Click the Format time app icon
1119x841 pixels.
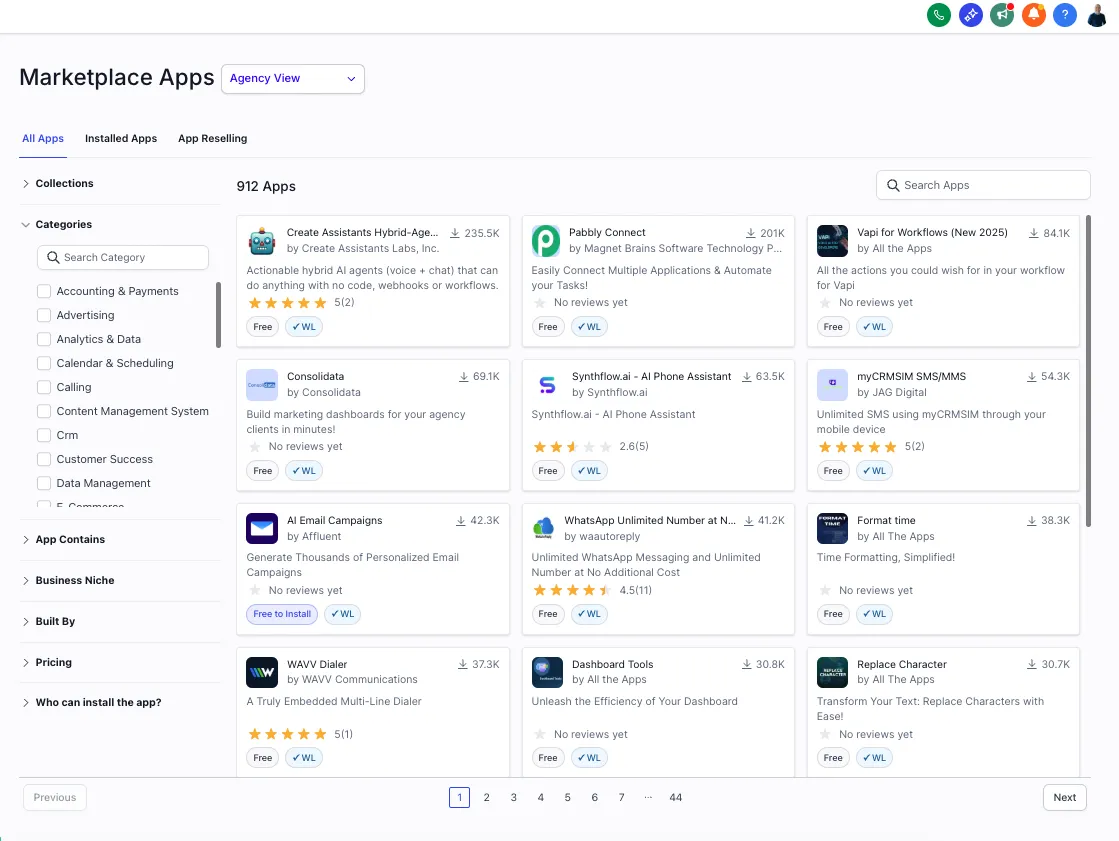(x=832, y=529)
